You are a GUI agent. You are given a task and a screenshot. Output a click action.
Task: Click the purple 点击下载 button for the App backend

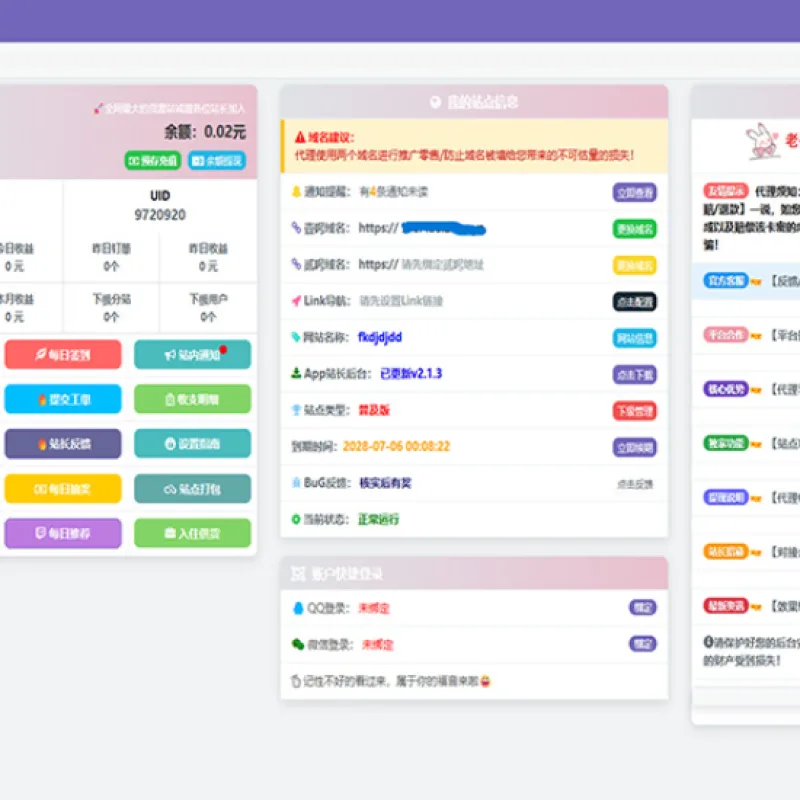pos(635,375)
